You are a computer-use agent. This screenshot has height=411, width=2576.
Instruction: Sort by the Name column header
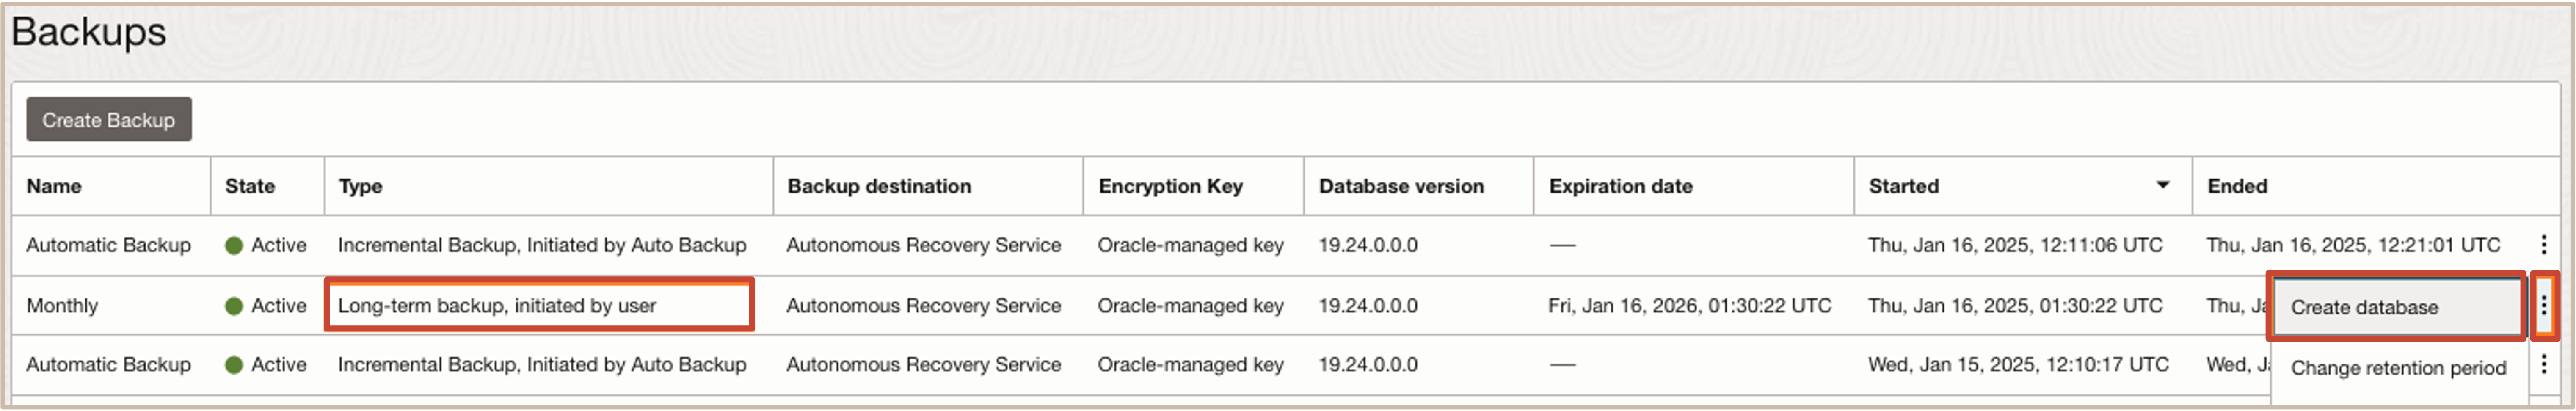coord(54,186)
